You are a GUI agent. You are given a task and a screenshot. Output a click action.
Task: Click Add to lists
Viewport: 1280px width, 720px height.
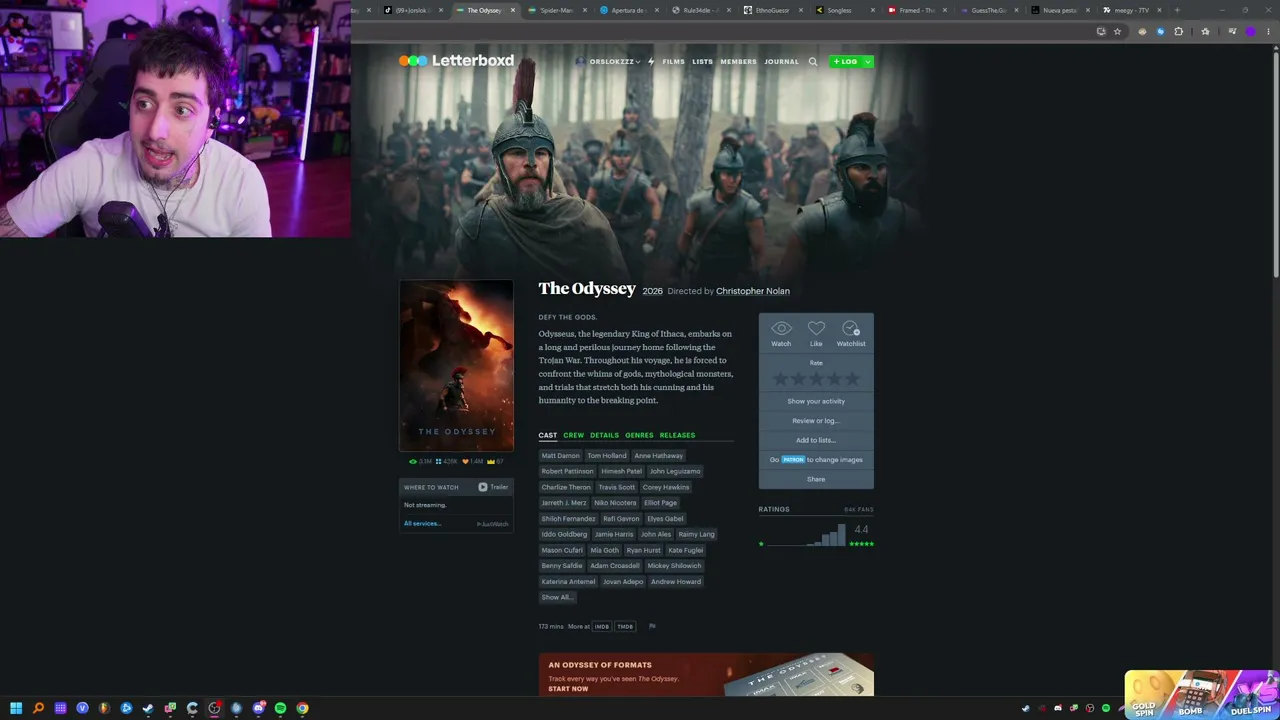(x=816, y=440)
